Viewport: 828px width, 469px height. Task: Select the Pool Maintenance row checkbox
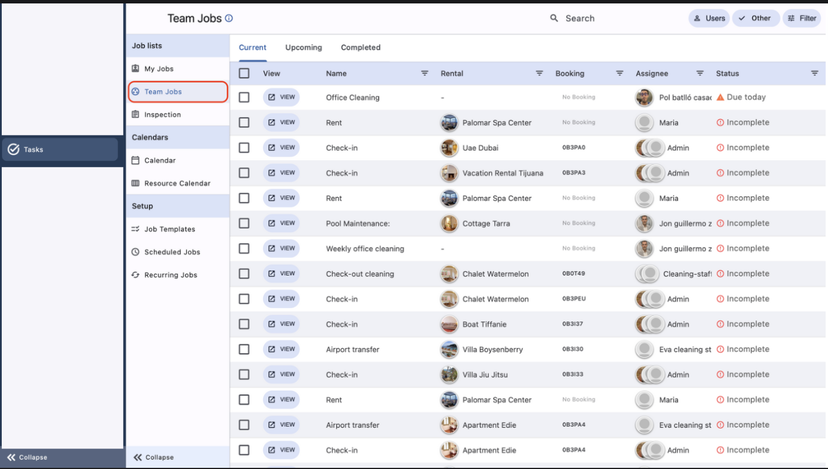point(244,223)
